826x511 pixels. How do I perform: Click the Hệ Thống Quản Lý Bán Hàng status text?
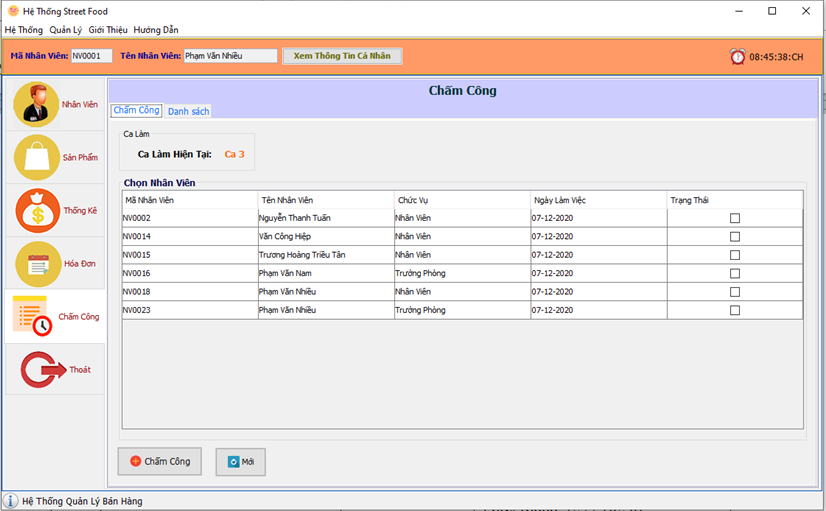coord(82,501)
